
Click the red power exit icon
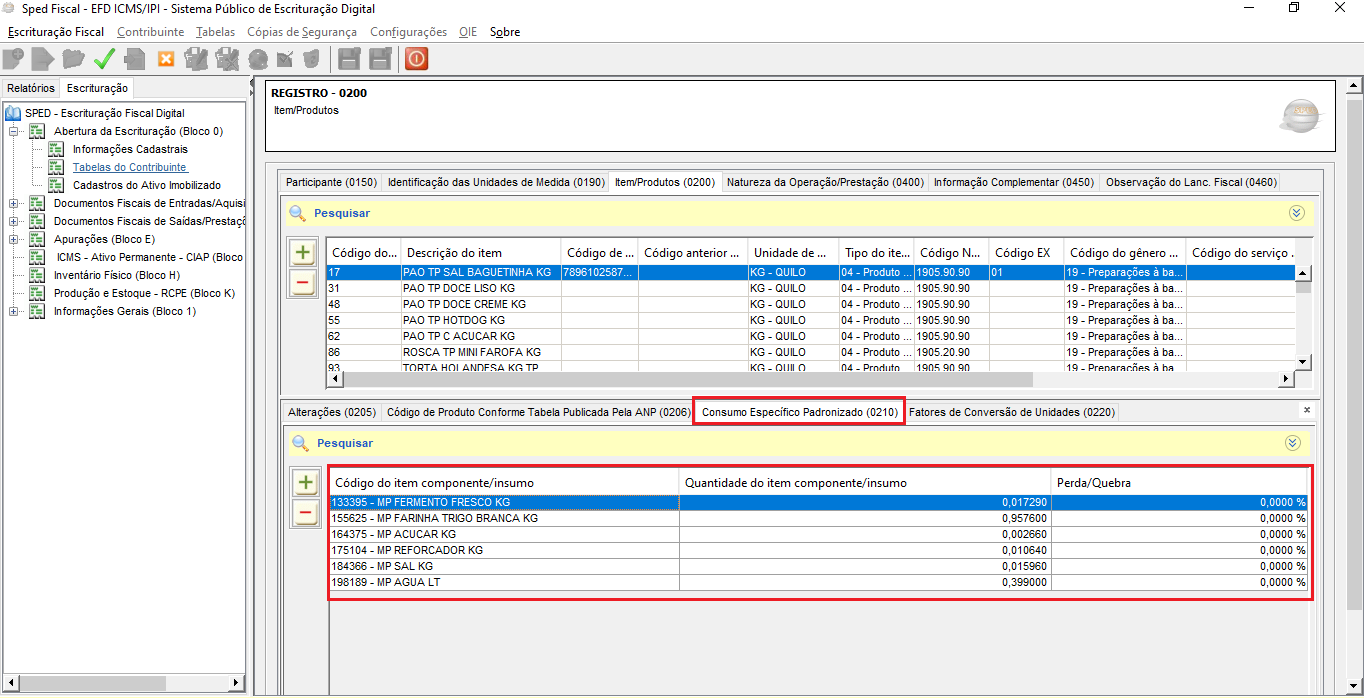tap(416, 59)
